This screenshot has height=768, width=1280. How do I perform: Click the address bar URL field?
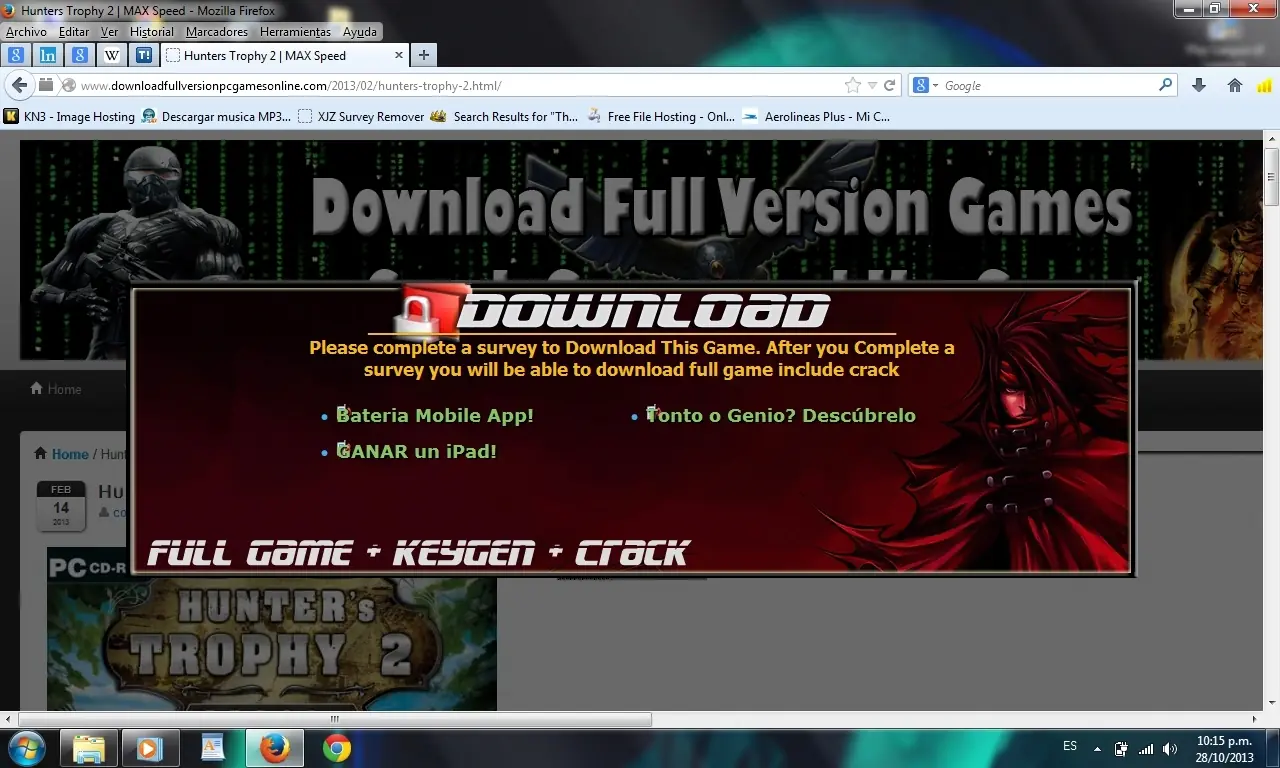[x=460, y=85]
